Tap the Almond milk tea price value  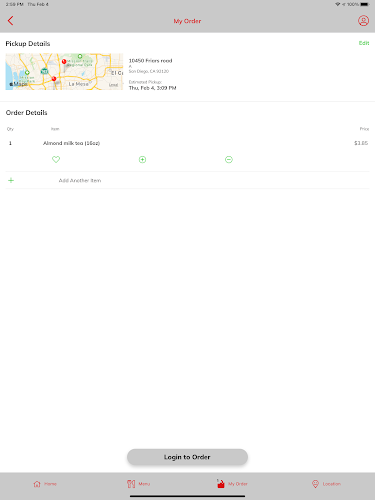(x=361, y=143)
